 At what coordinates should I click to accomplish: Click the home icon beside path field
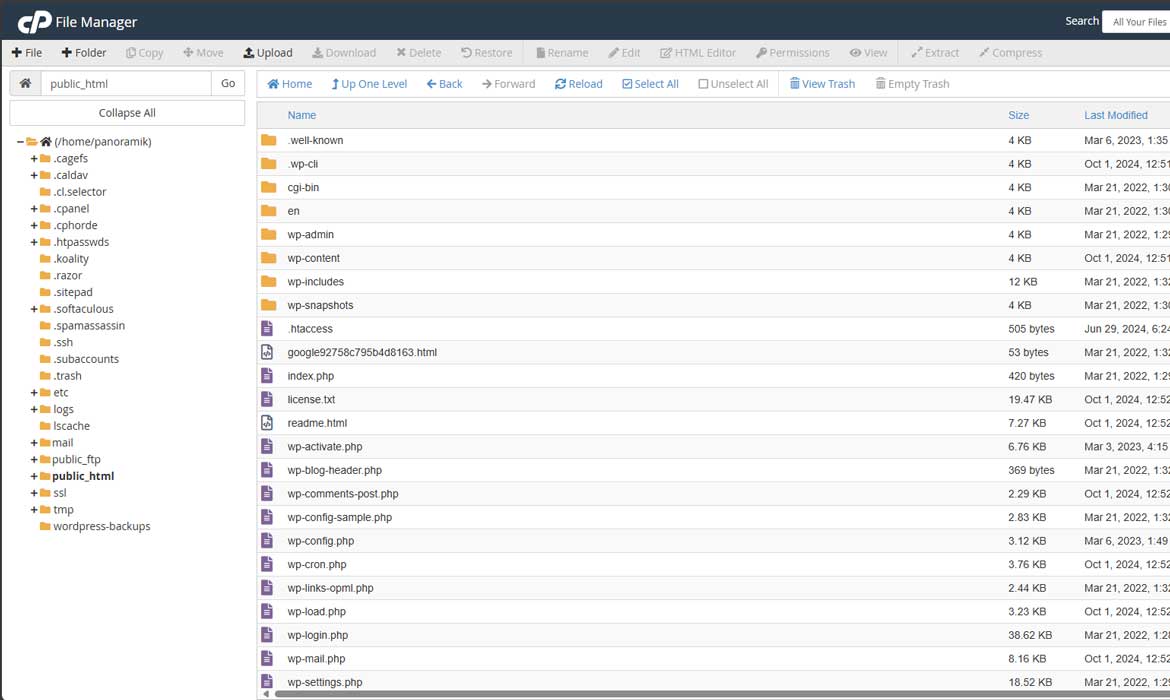[25, 84]
